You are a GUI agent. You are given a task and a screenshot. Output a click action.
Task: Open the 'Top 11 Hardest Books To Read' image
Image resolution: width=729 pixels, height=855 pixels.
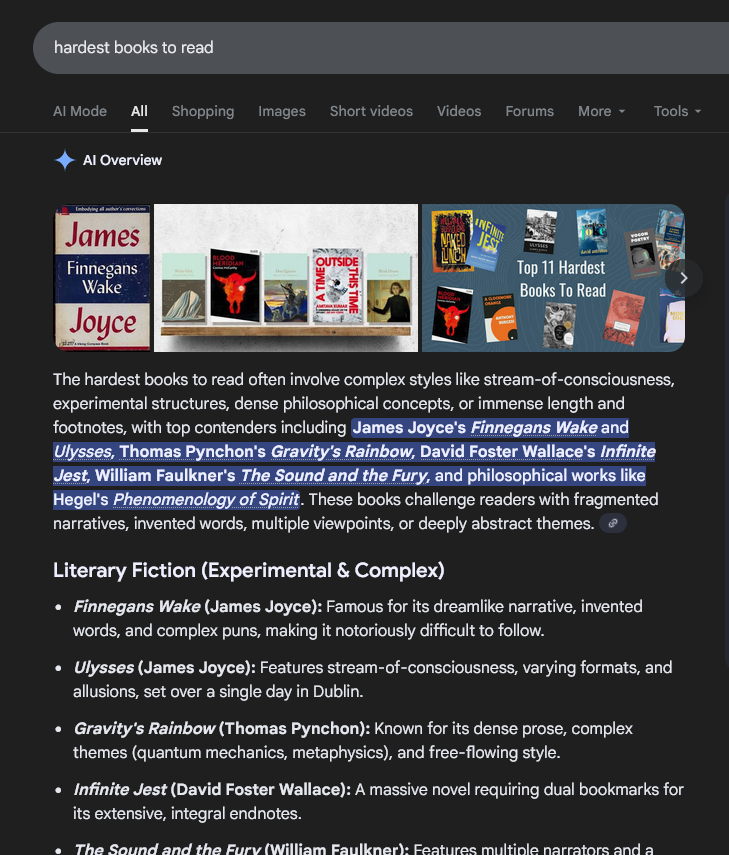tap(553, 278)
